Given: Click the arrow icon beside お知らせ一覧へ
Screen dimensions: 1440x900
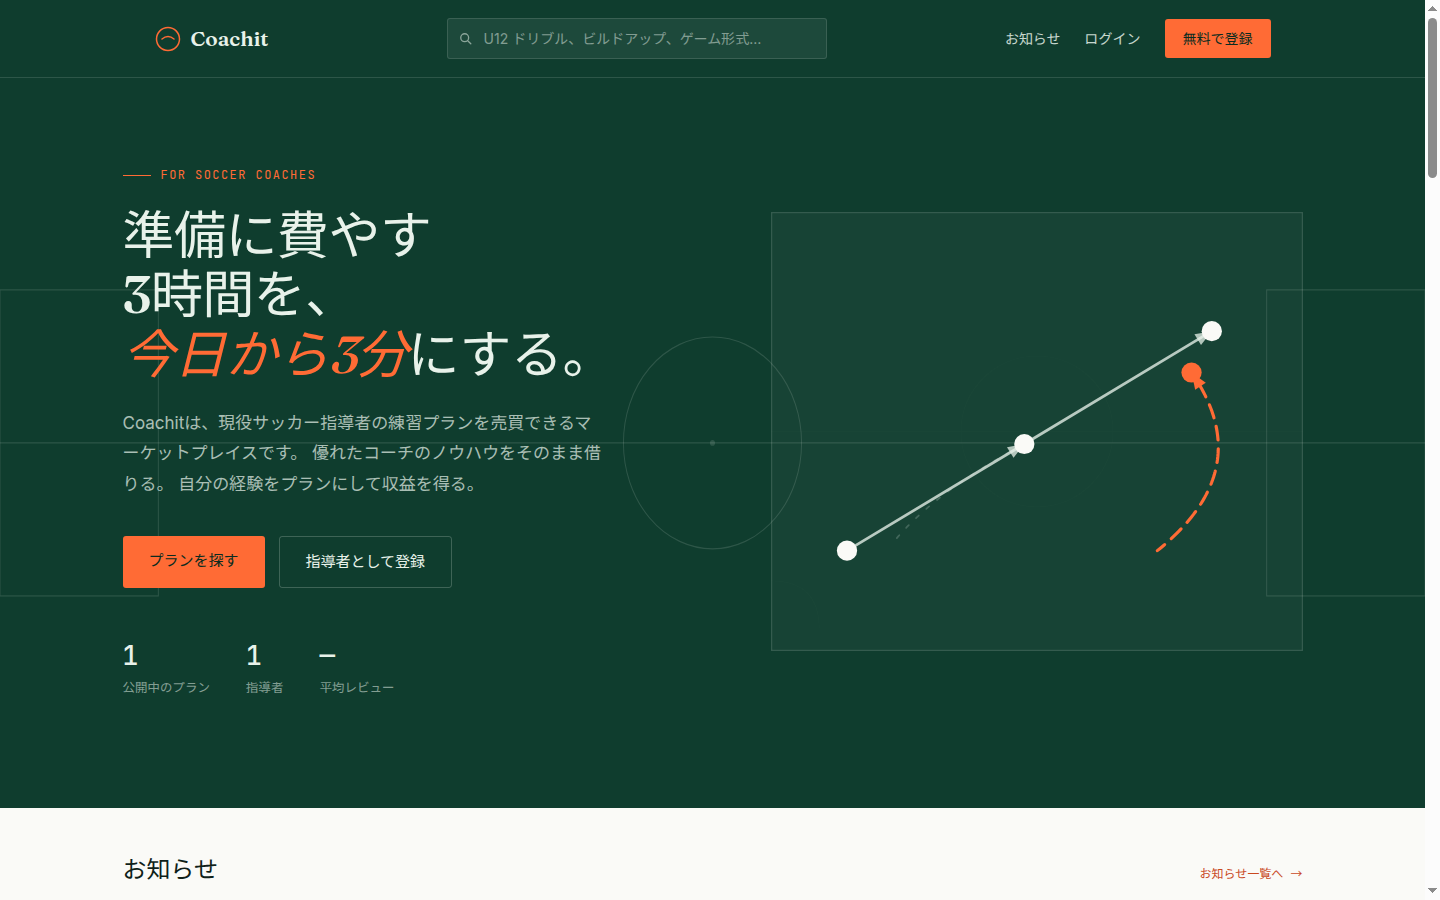Looking at the screenshot, I should 1297,873.
